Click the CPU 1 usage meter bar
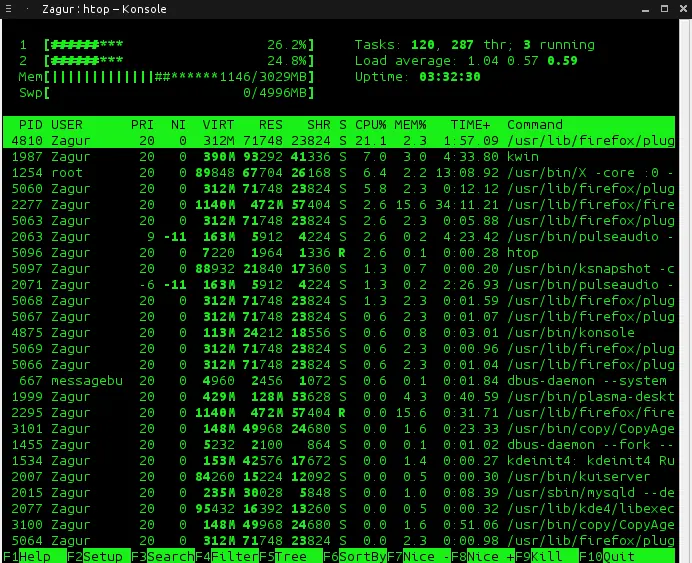 click(x=179, y=45)
